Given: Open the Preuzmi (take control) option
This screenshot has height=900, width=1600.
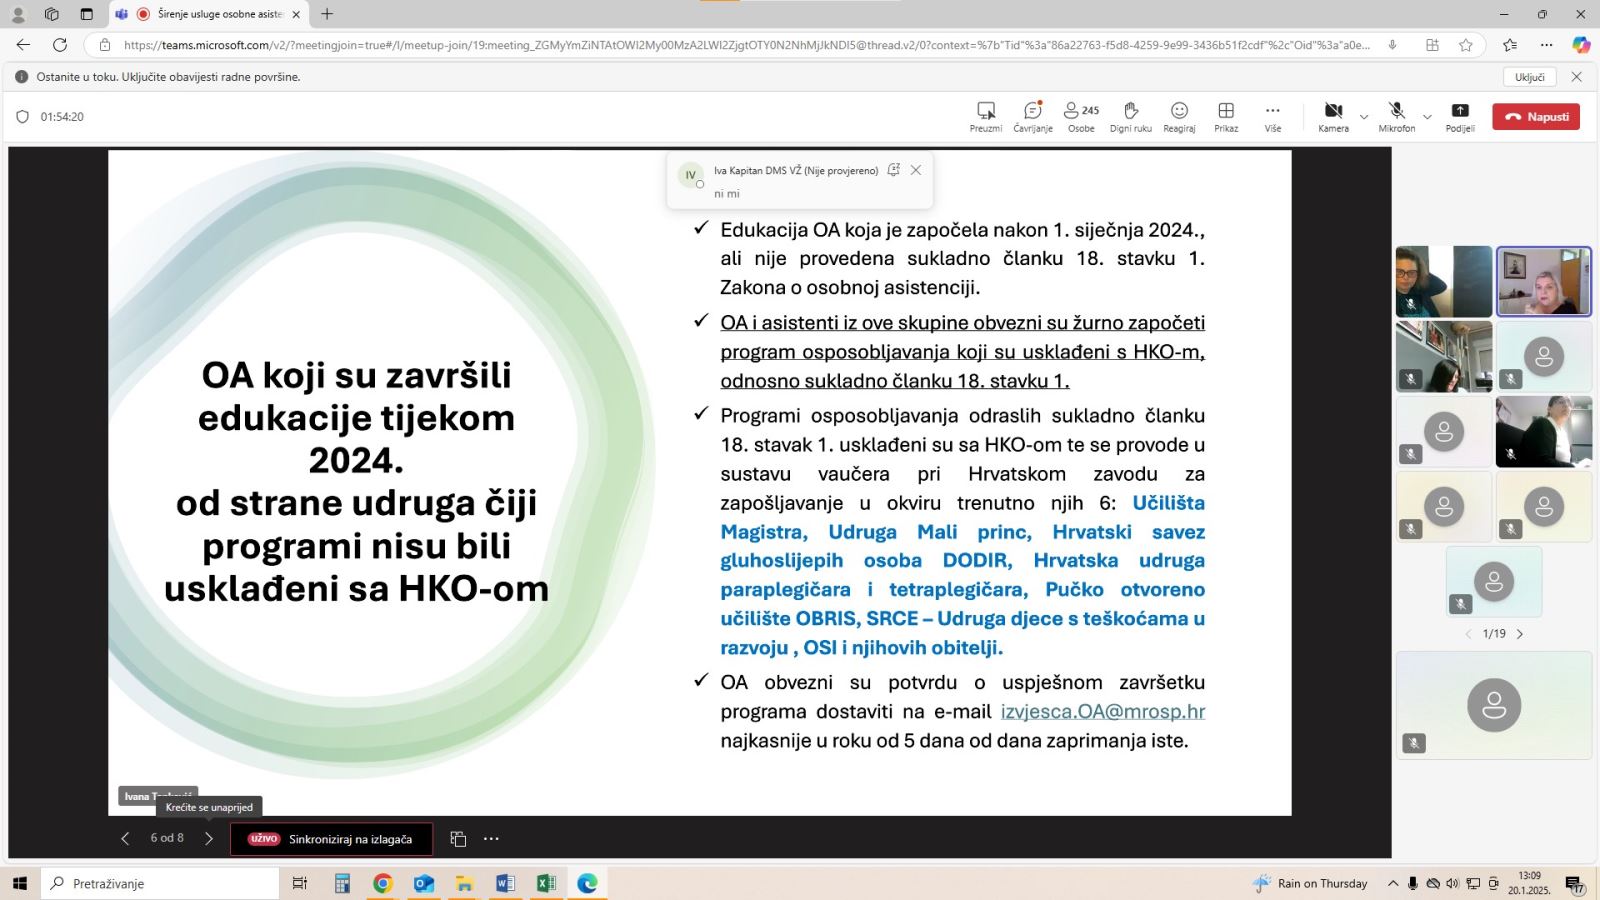Looking at the screenshot, I should pos(985,117).
